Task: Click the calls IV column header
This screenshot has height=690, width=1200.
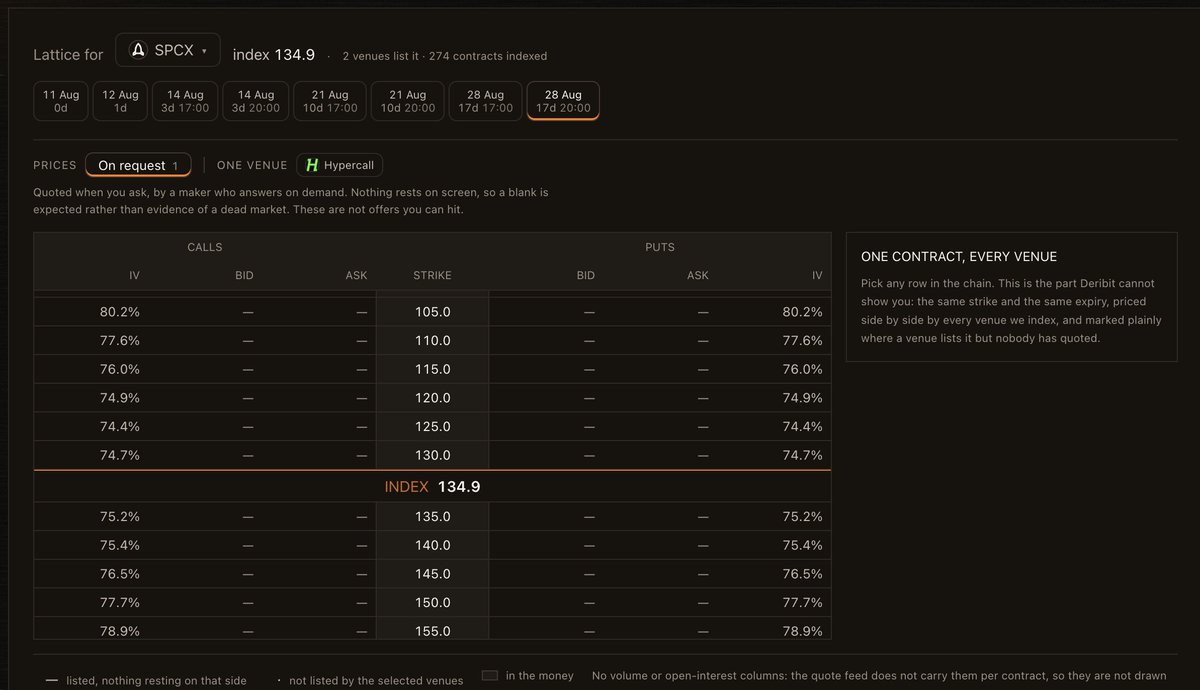Action: (134, 275)
